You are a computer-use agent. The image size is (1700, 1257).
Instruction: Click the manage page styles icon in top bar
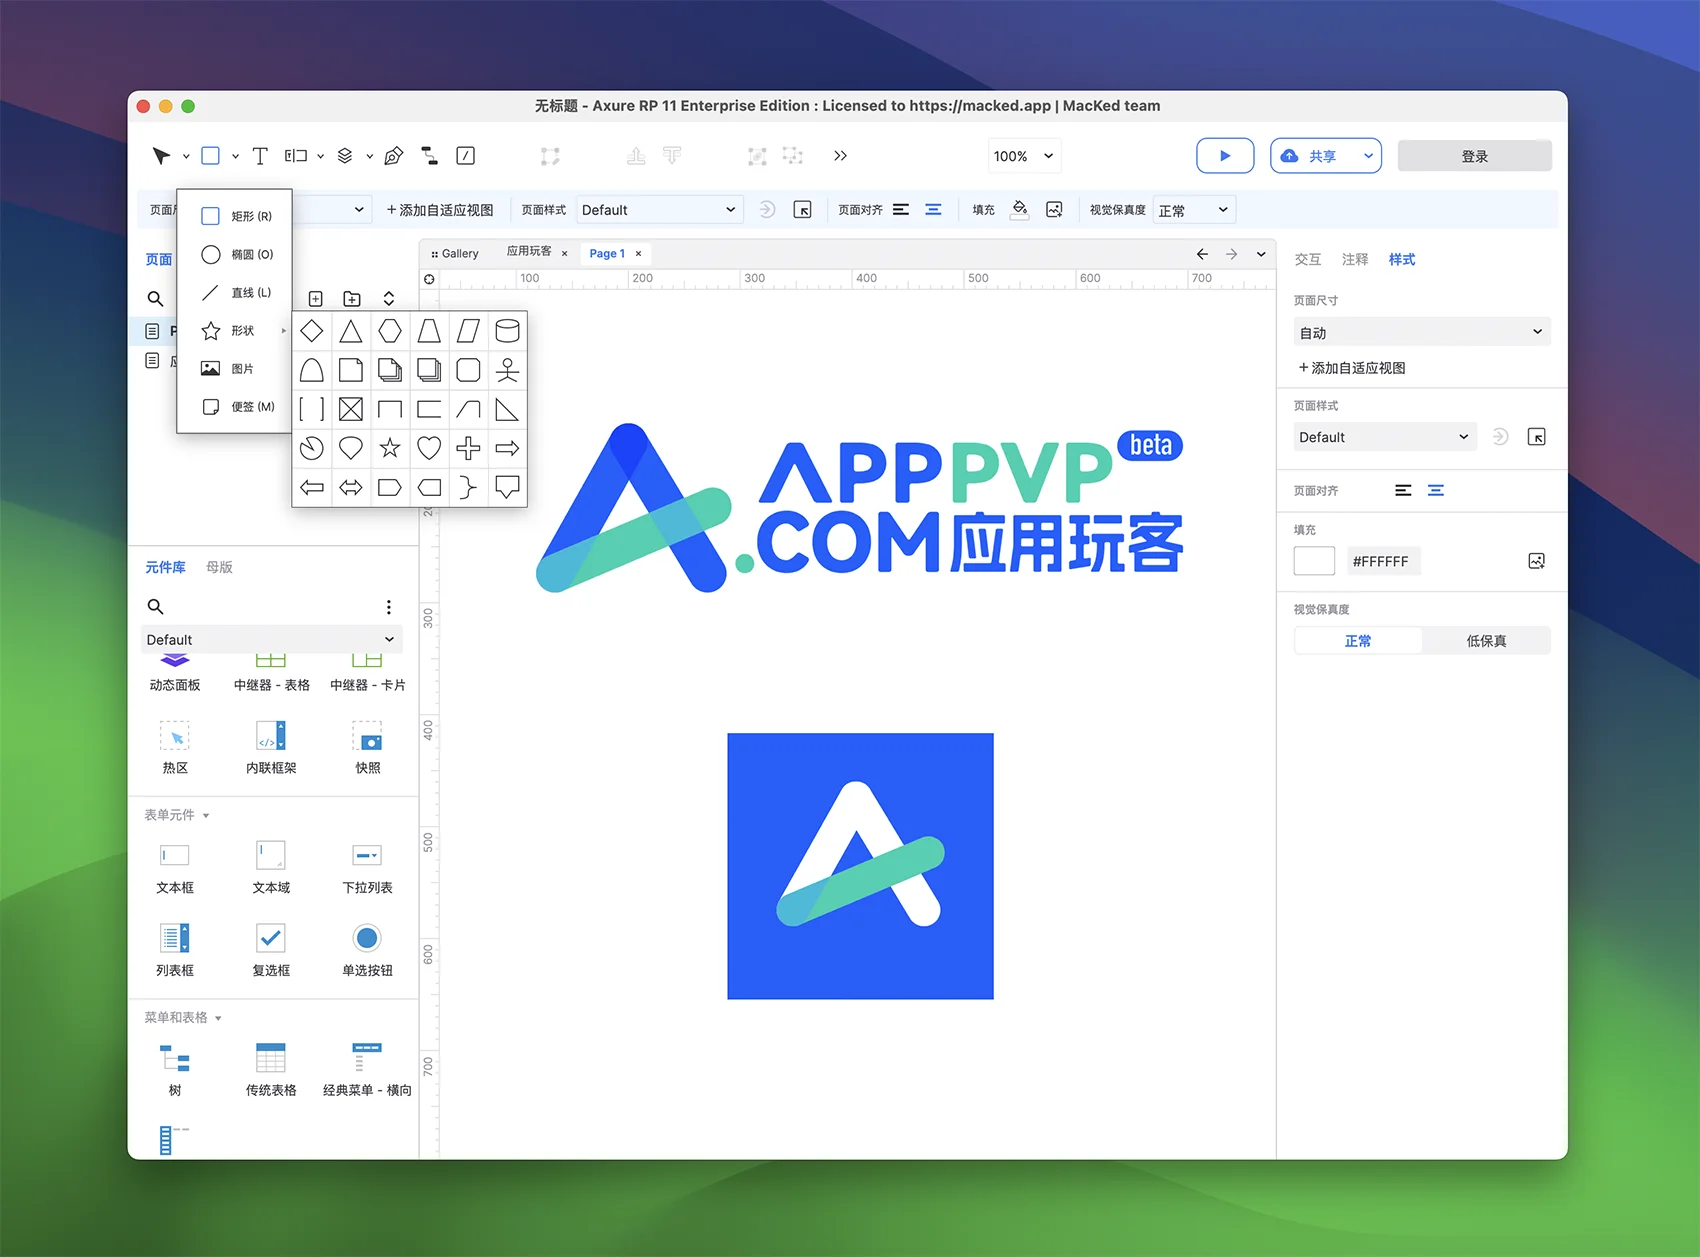coord(802,210)
